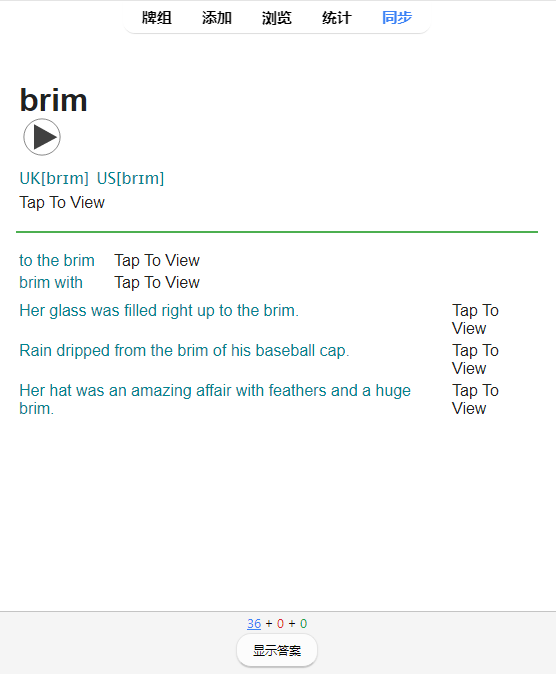Reveal translation of 'Rain dripped' sentence
This screenshot has height=674, width=556.
(475, 359)
